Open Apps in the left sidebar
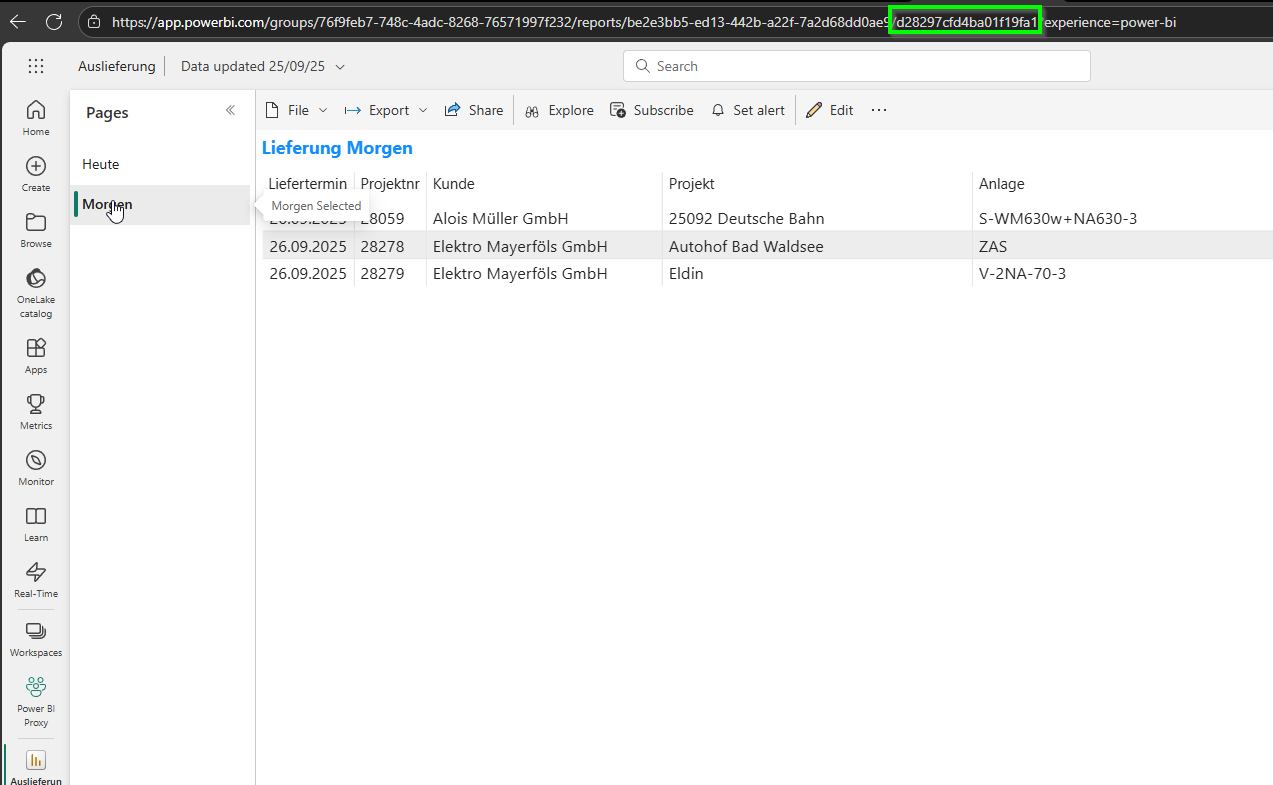 pos(36,355)
